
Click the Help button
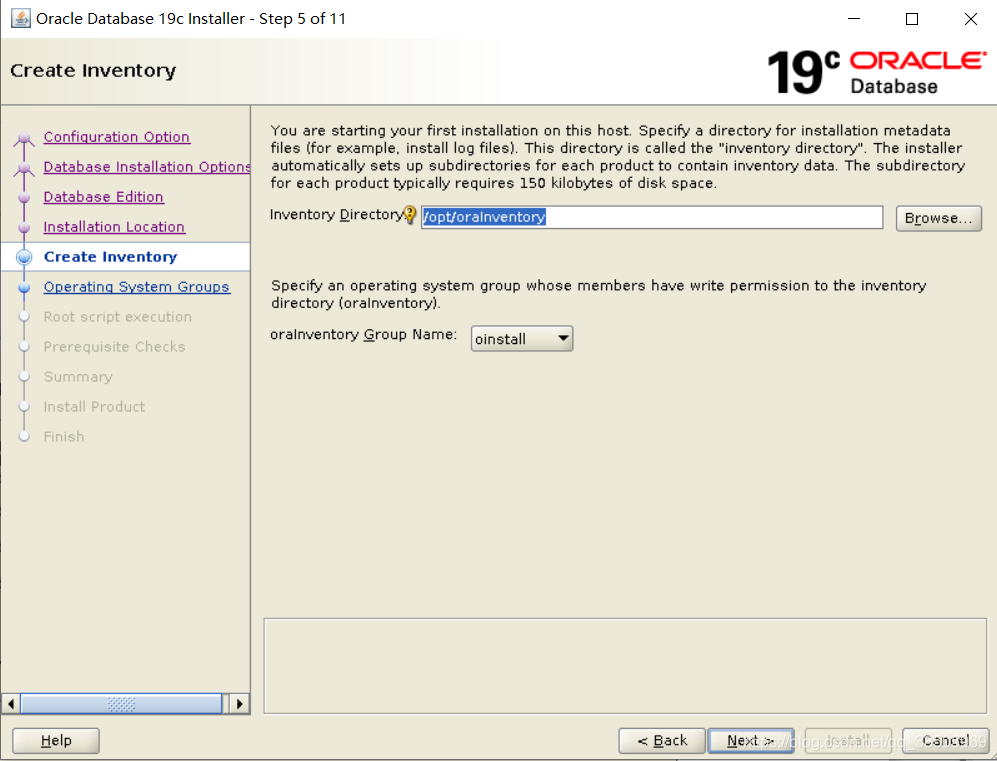(x=56, y=741)
